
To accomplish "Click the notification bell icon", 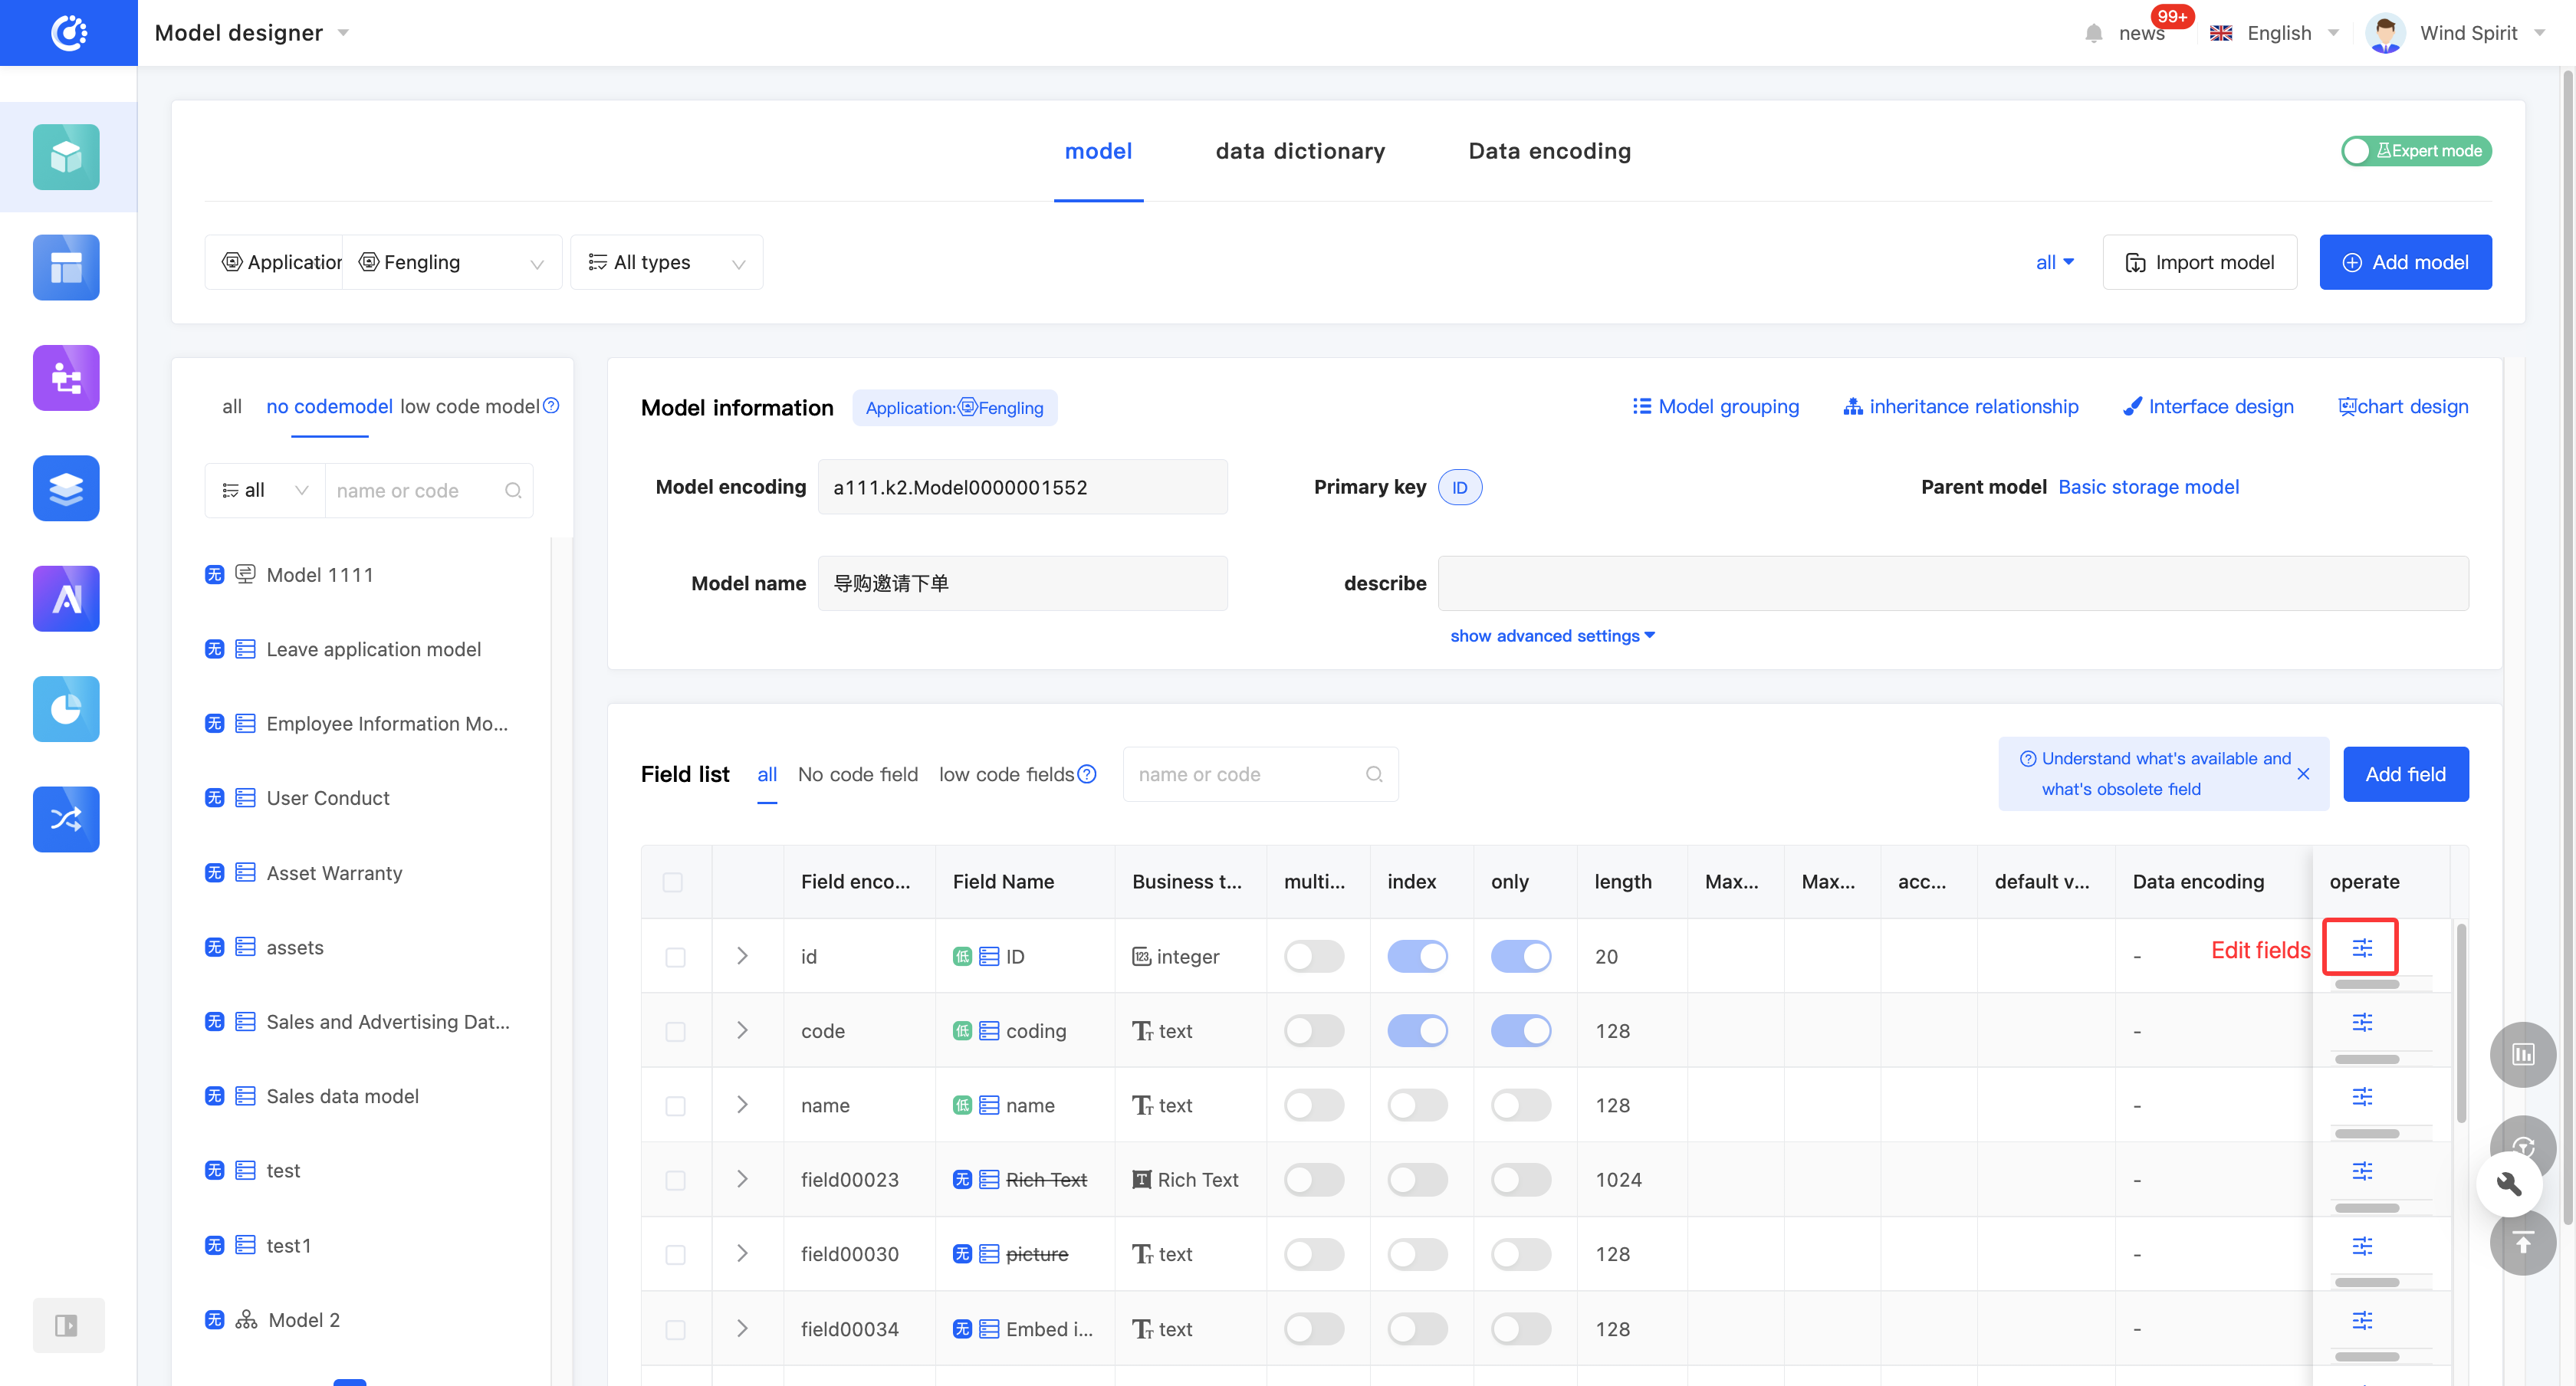I will (2093, 34).
